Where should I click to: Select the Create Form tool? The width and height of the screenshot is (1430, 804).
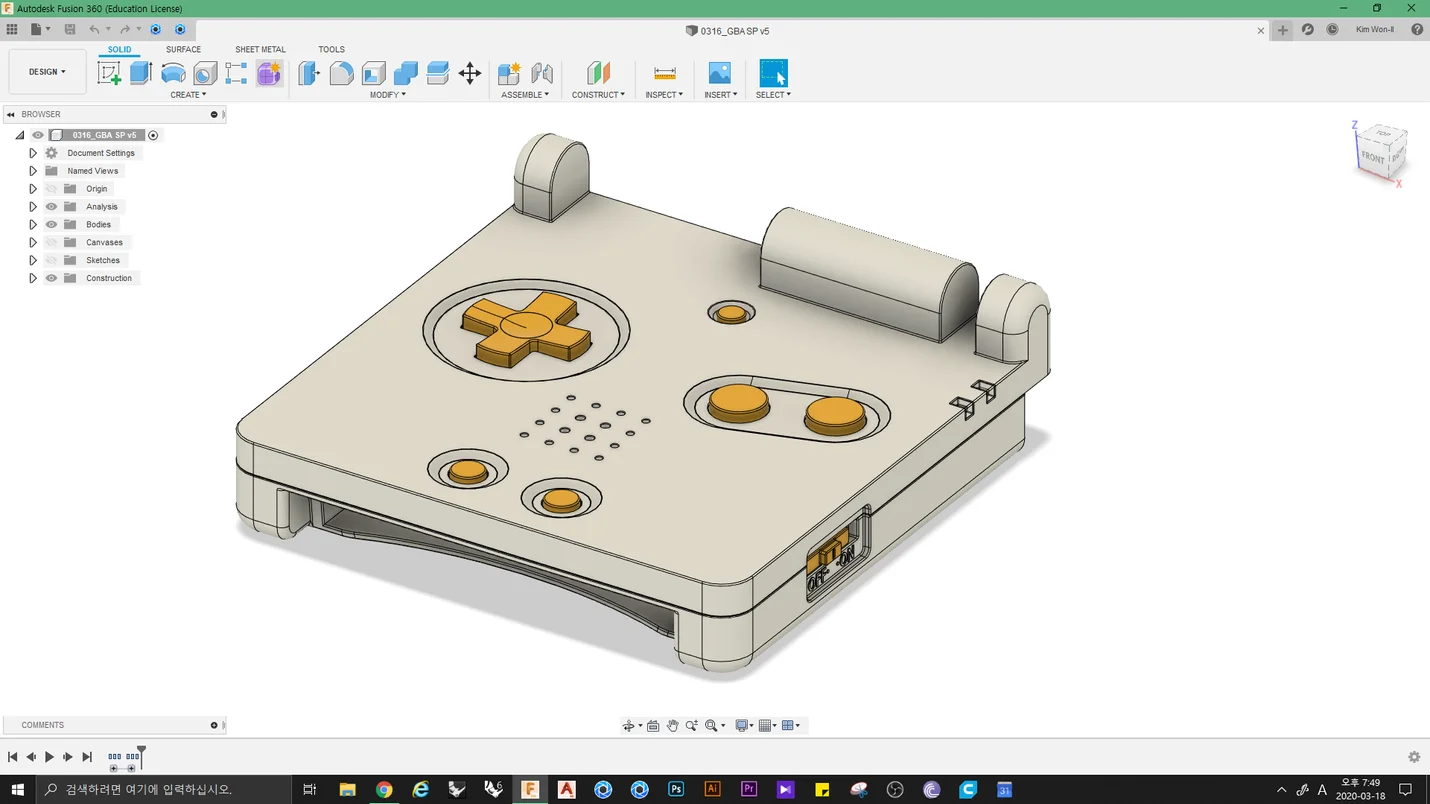(x=269, y=73)
